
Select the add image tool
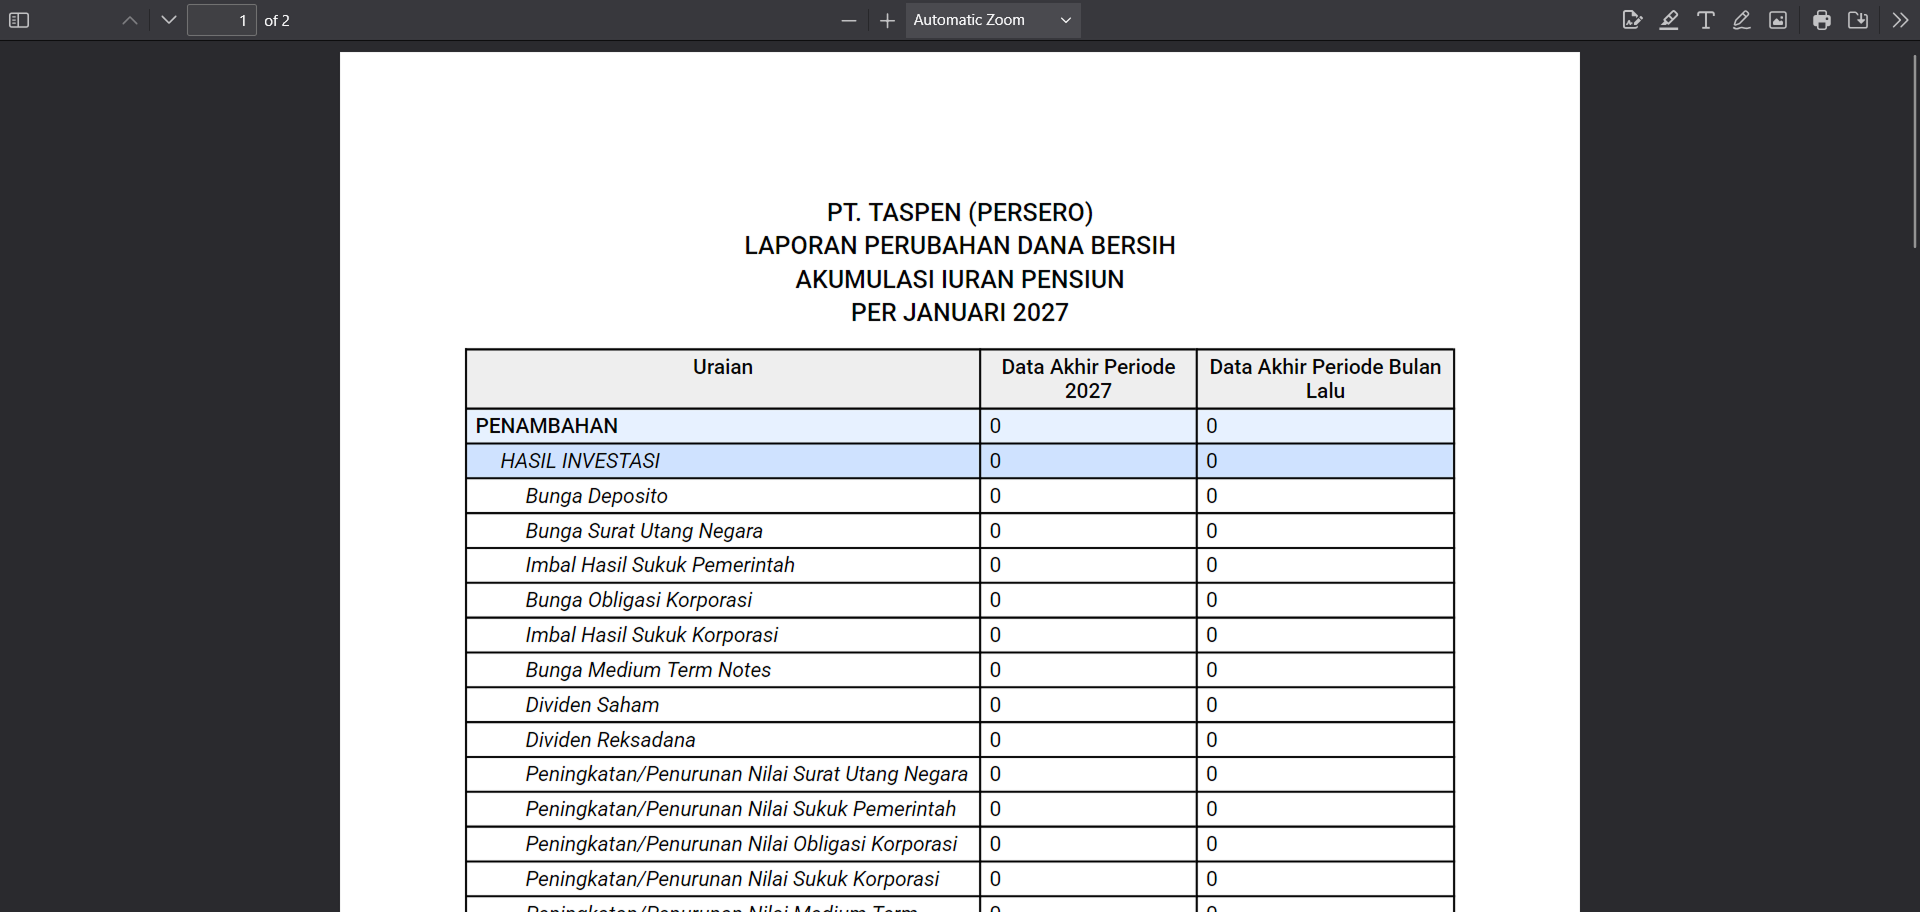pos(1778,20)
